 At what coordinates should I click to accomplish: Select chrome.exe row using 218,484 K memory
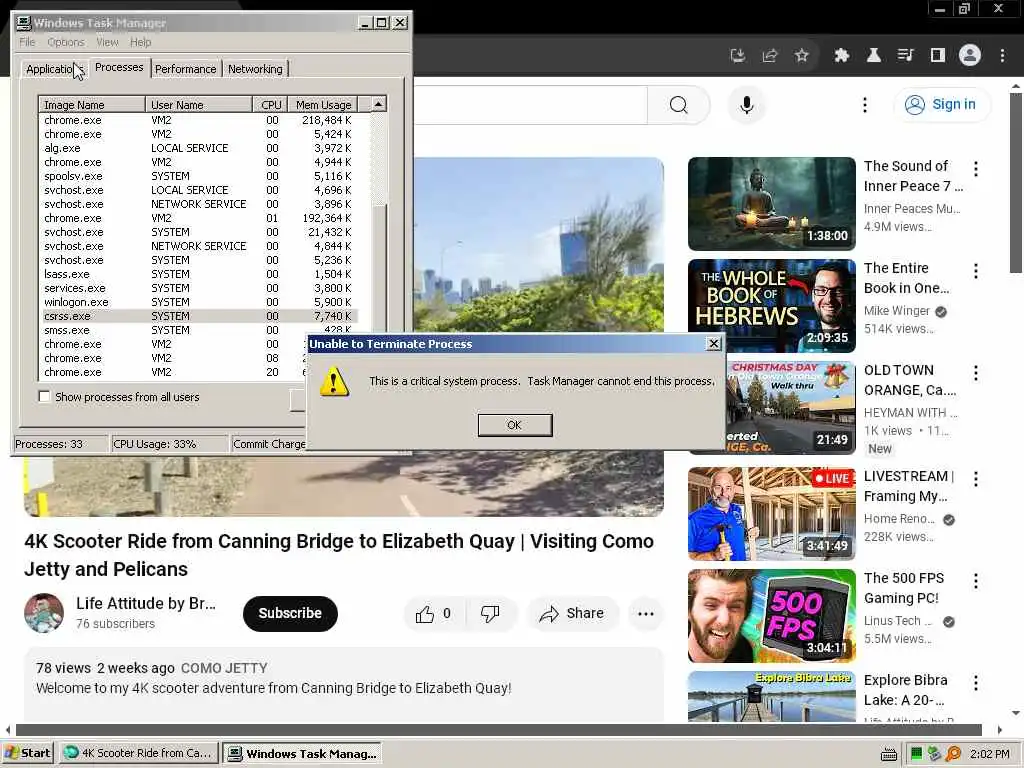pyautogui.click(x=199, y=120)
